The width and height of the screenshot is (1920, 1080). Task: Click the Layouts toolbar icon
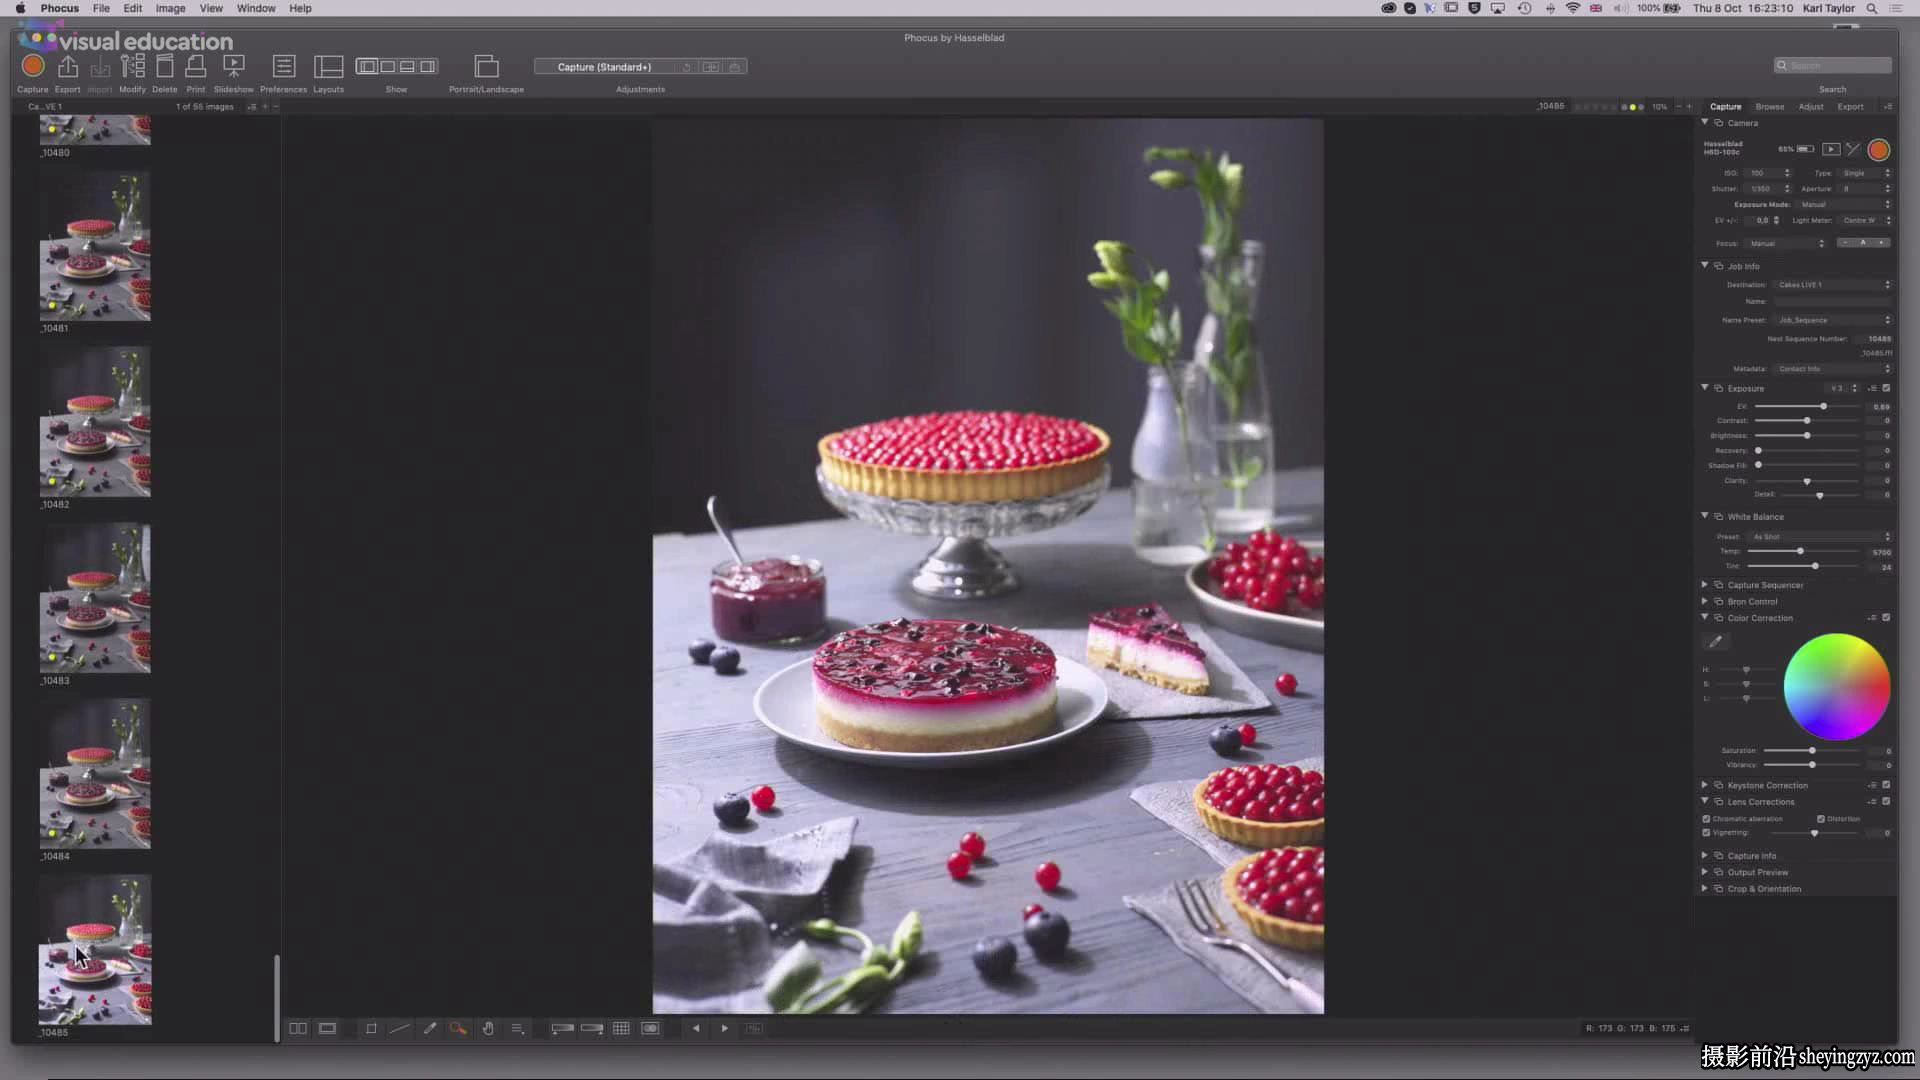point(328,66)
